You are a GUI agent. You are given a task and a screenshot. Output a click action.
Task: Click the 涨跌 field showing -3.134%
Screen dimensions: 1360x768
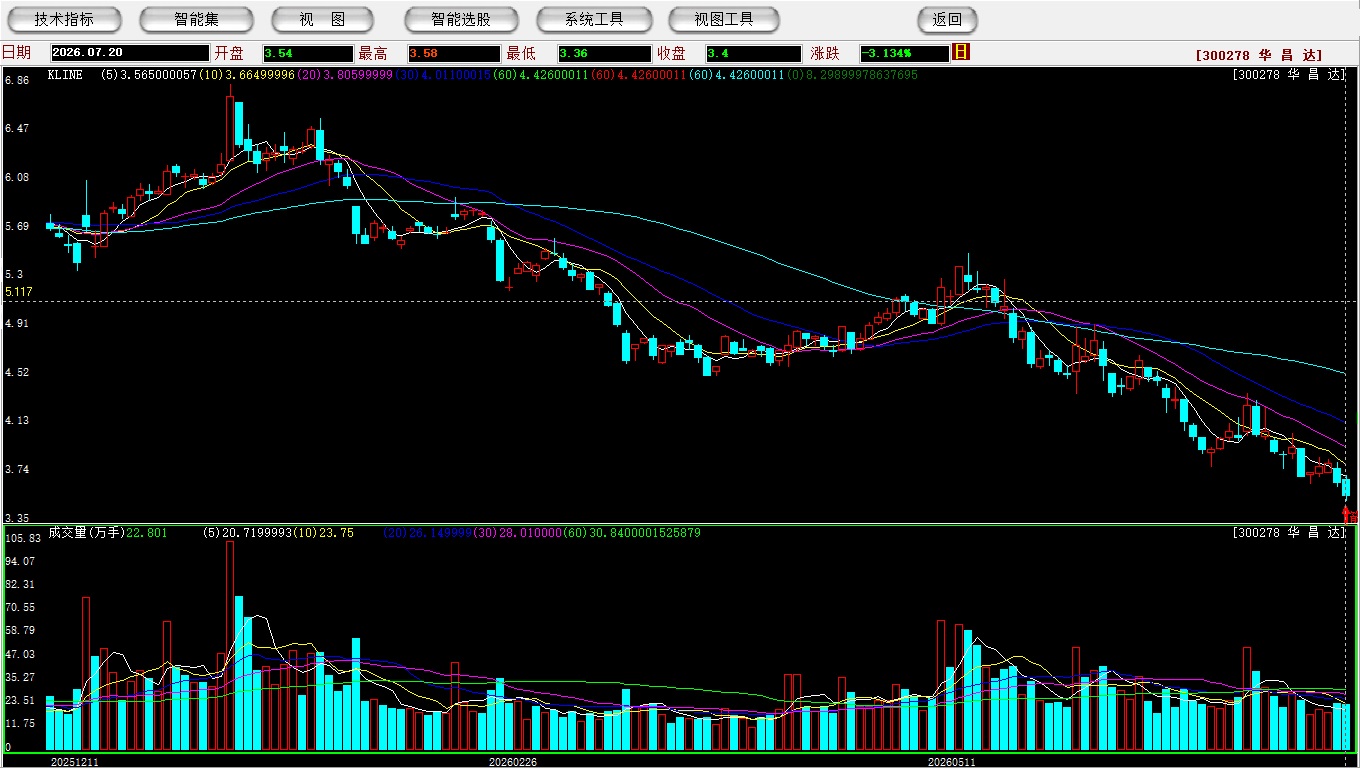pyautogui.click(x=904, y=53)
